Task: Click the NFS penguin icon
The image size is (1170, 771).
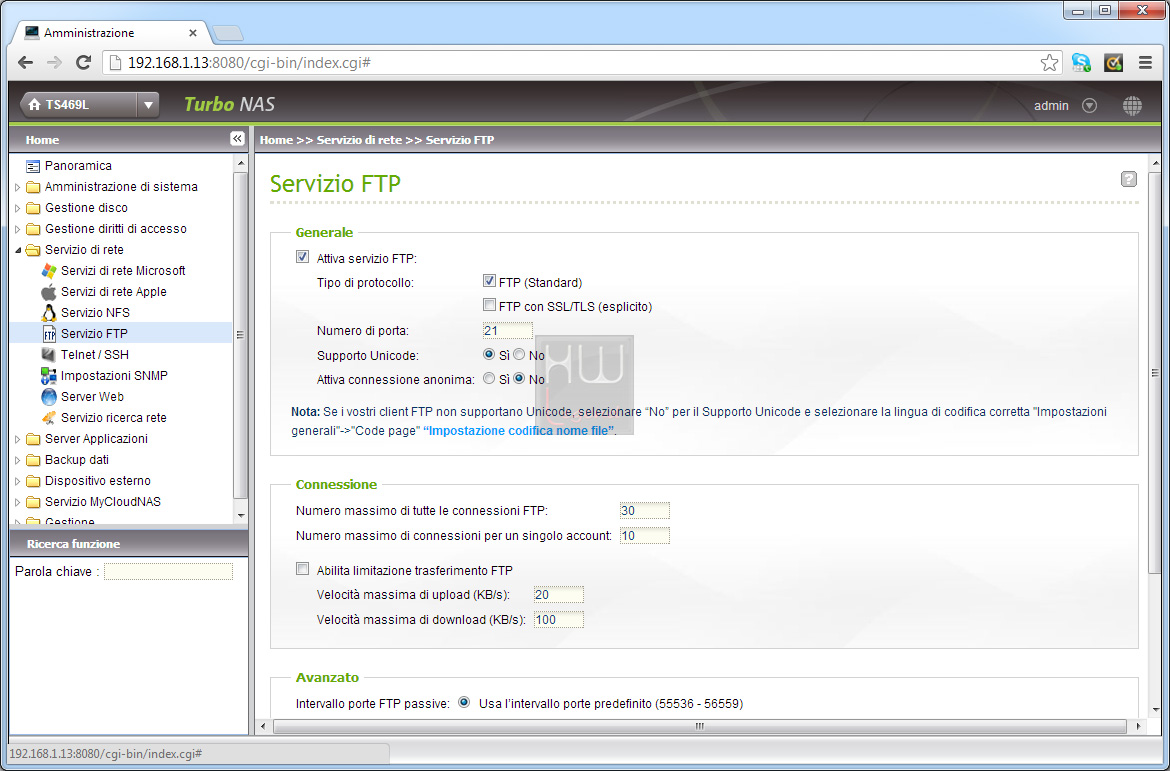Action: 49,313
